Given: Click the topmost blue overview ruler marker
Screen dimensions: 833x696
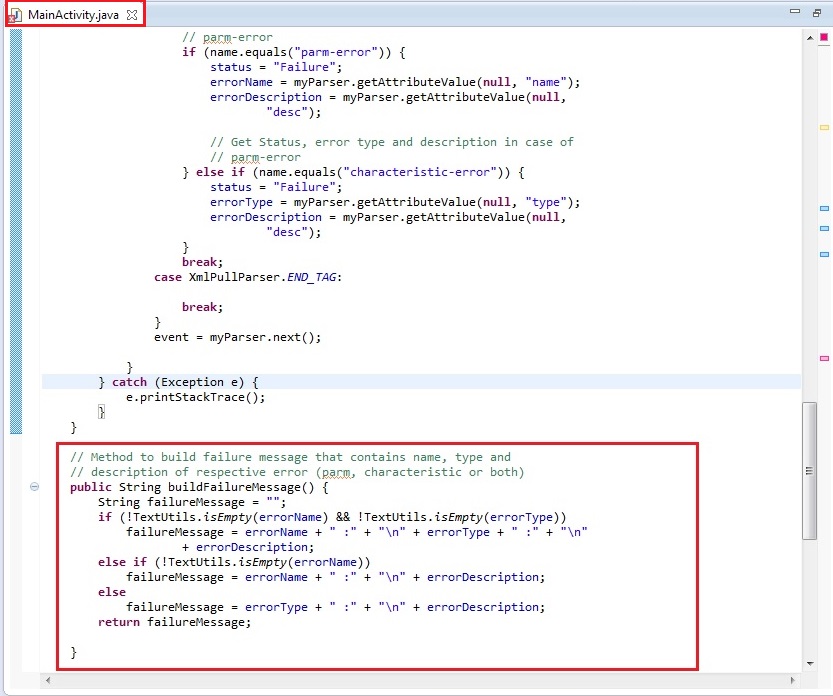Looking at the screenshot, I should [x=824, y=208].
